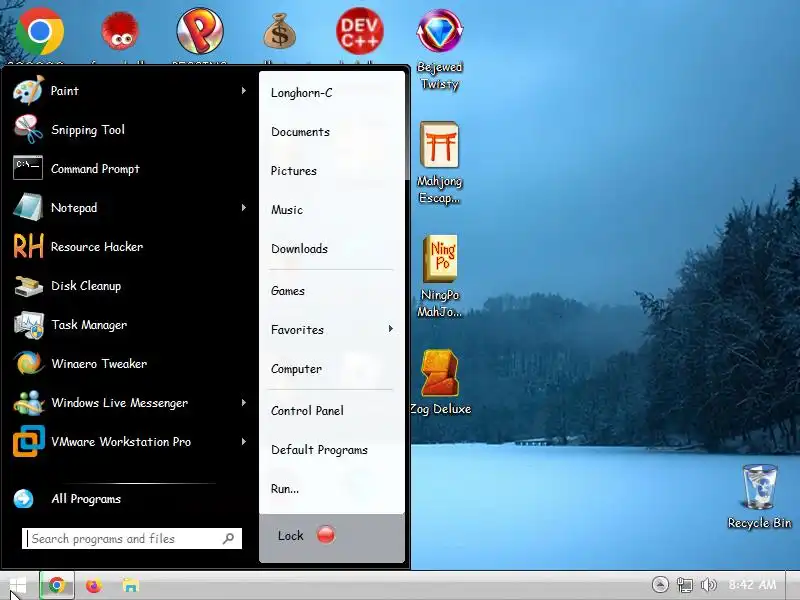Expand the Paint jump list arrow
This screenshot has height=600, width=800.
(244, 91)
